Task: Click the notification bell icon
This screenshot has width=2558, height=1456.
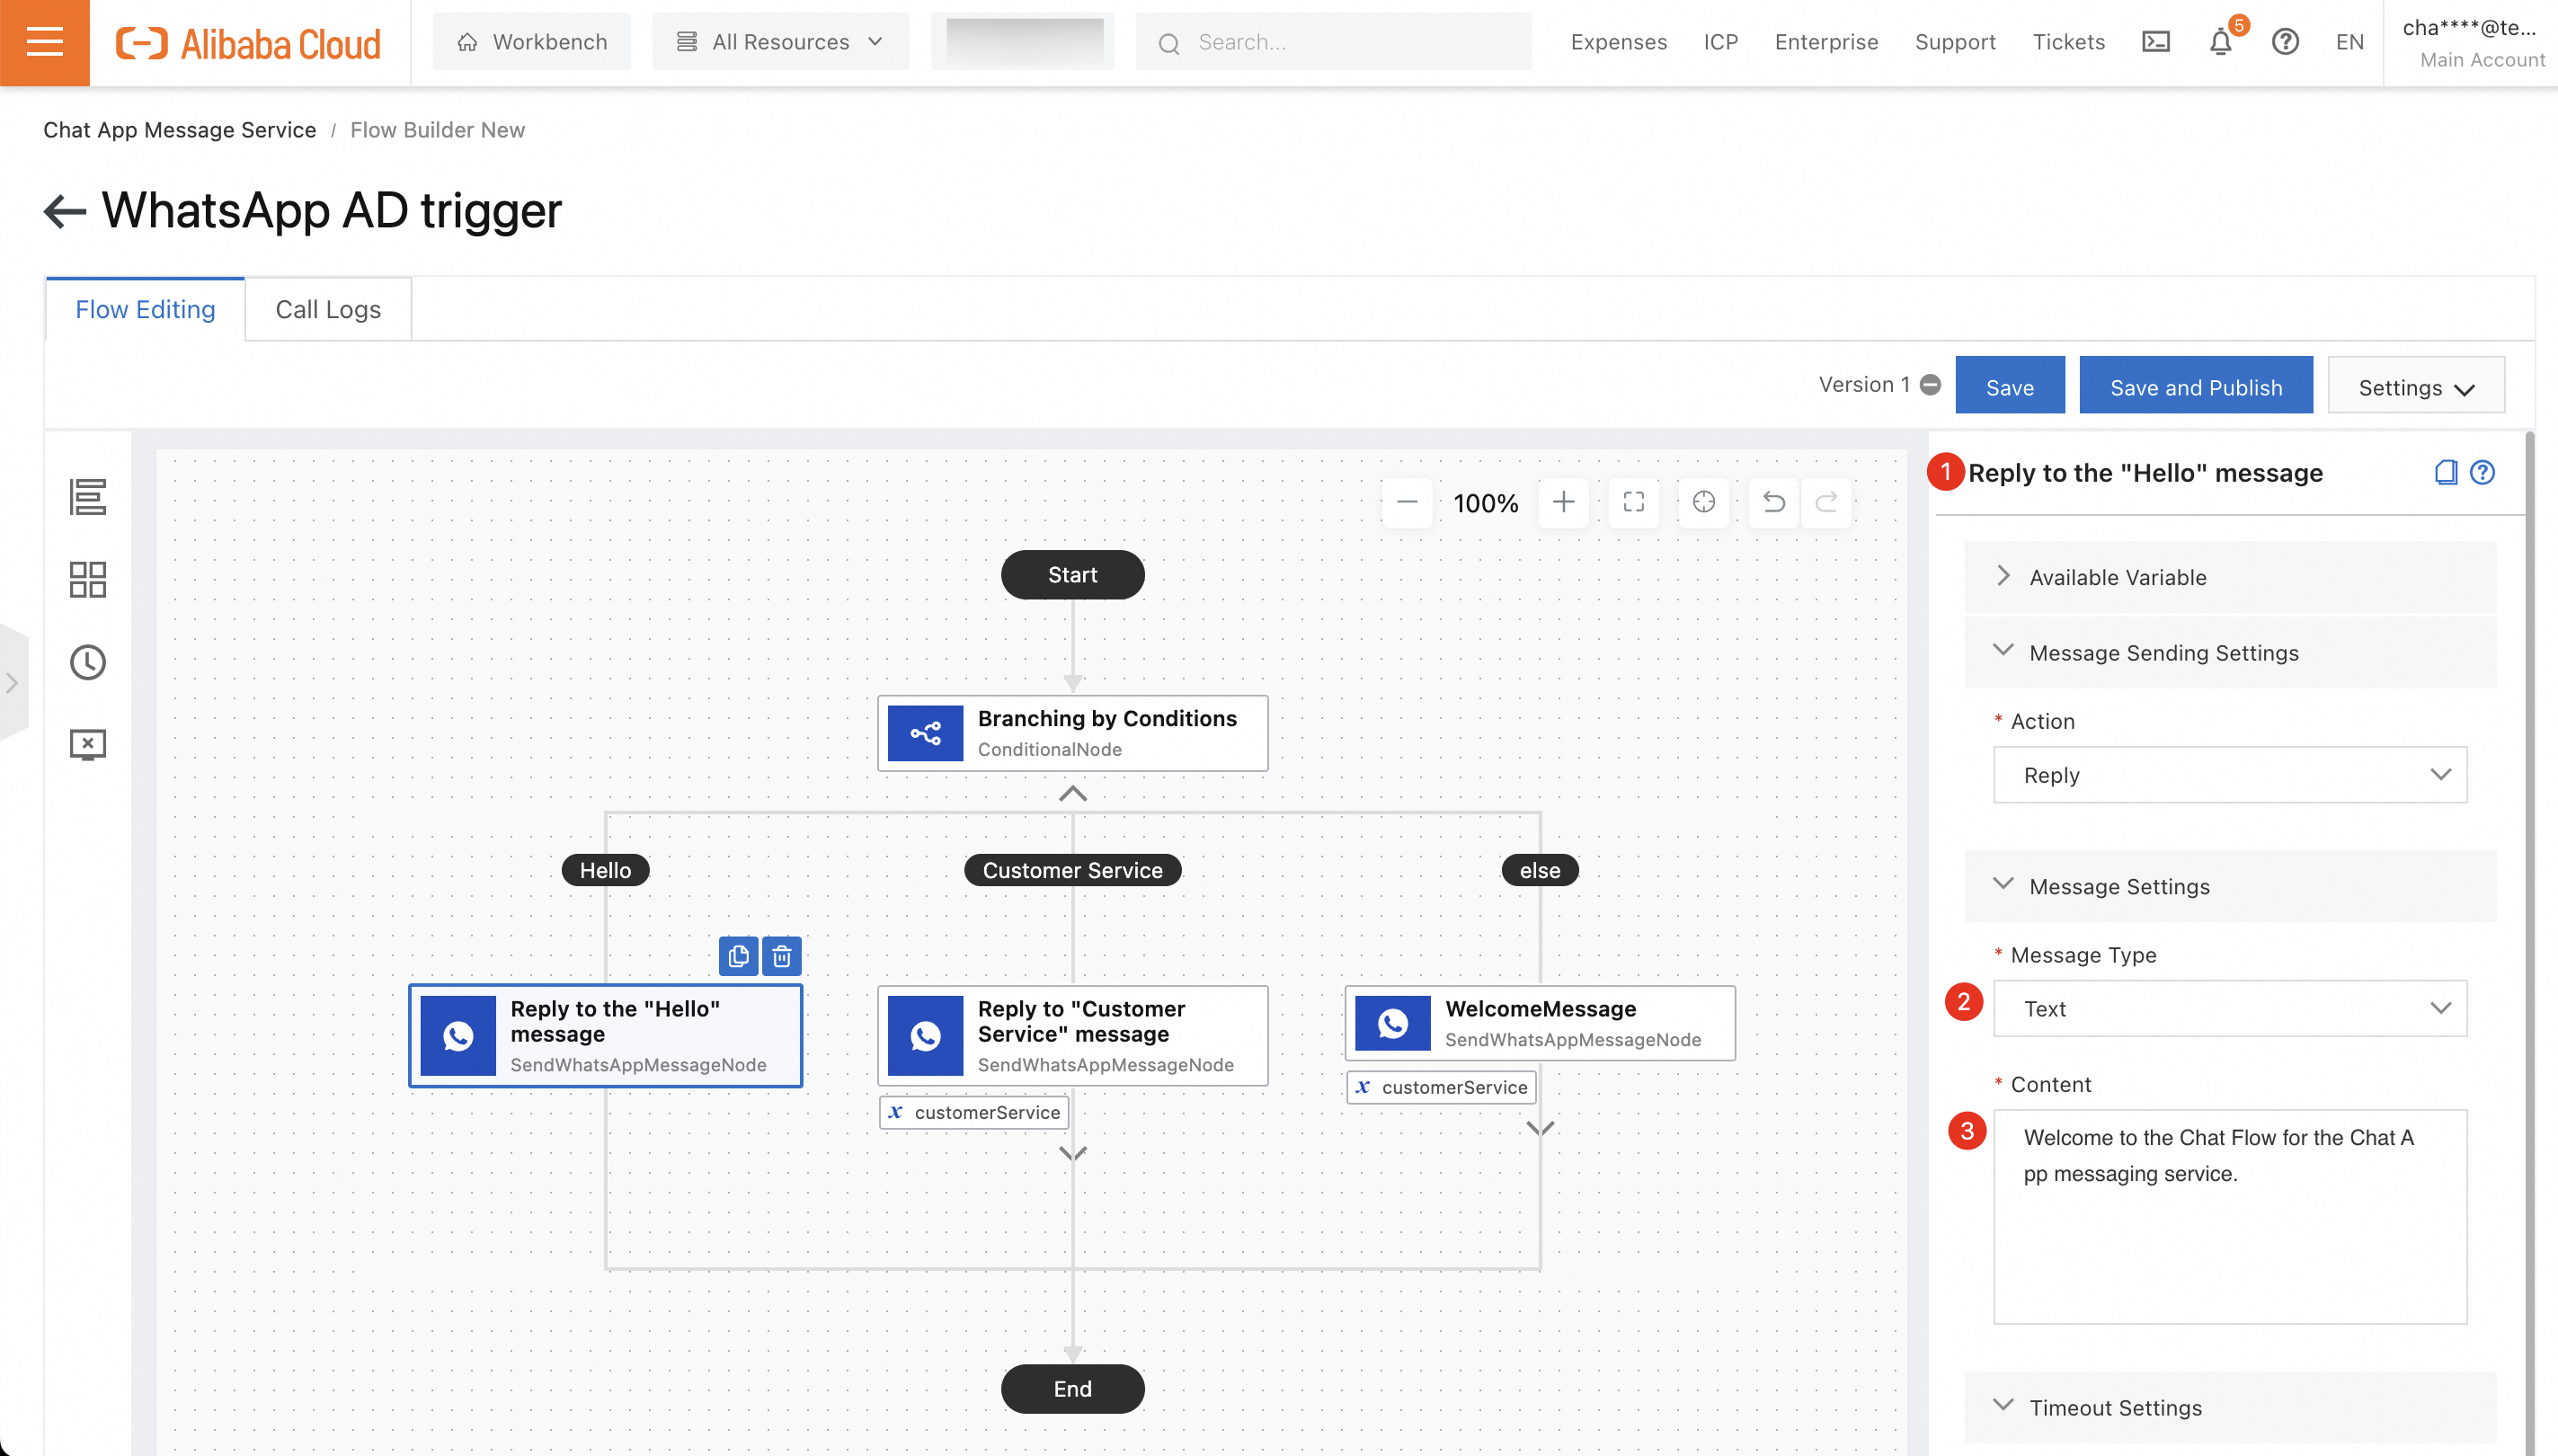Action: 2220,42
